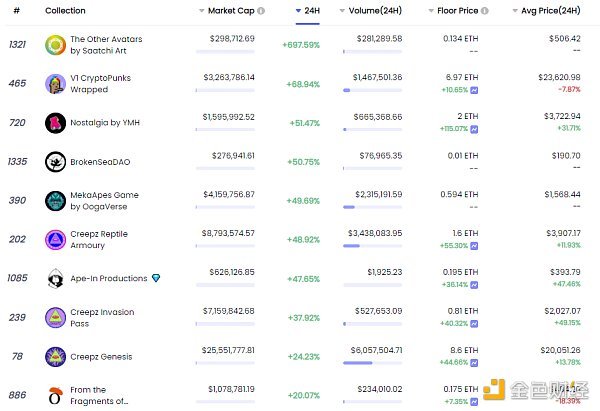Click the MekaApes Game collection icon
Viewport: 600px width, 411px height.
click(x=54, y=200)
